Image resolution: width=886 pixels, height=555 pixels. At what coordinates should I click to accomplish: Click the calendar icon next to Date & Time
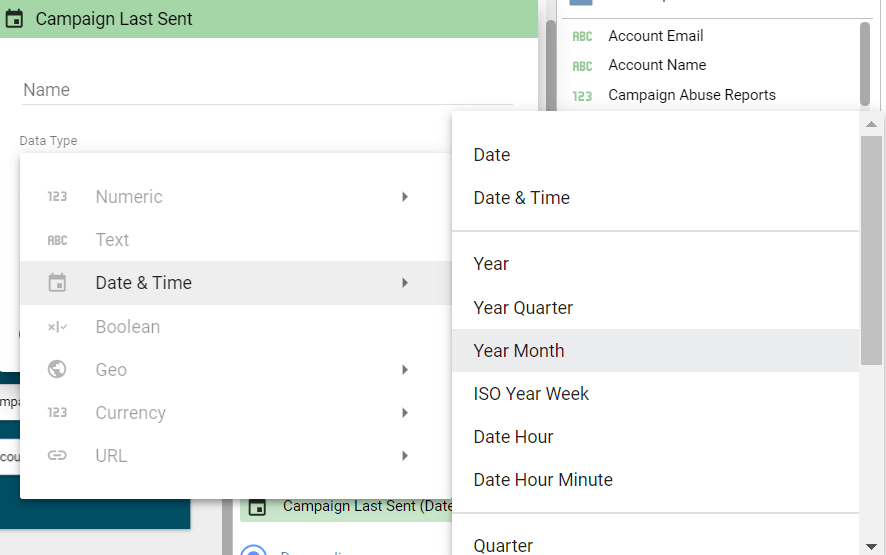(58, 283)
